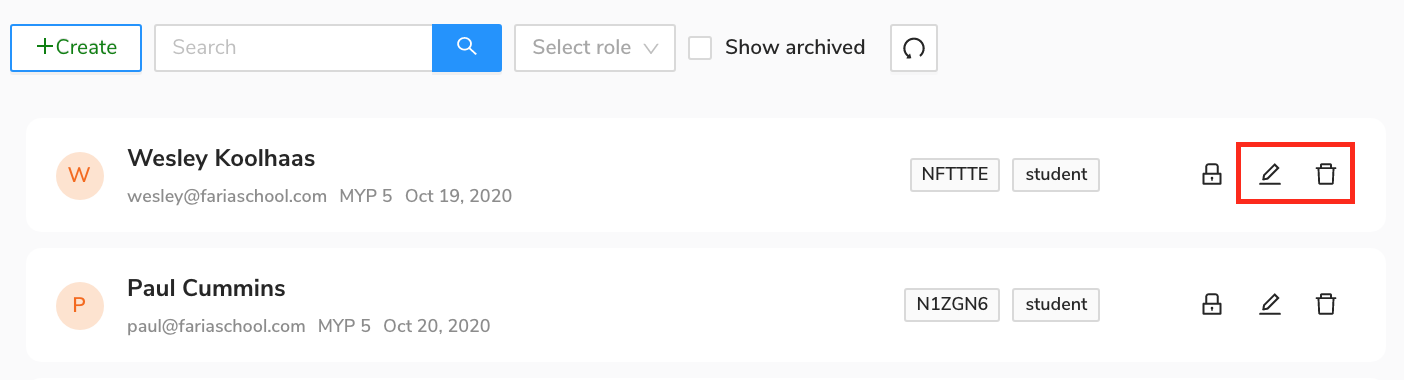1404x380 pixels.
Task: Click Paul's student role tag
Action: [x=1056, y=304]
